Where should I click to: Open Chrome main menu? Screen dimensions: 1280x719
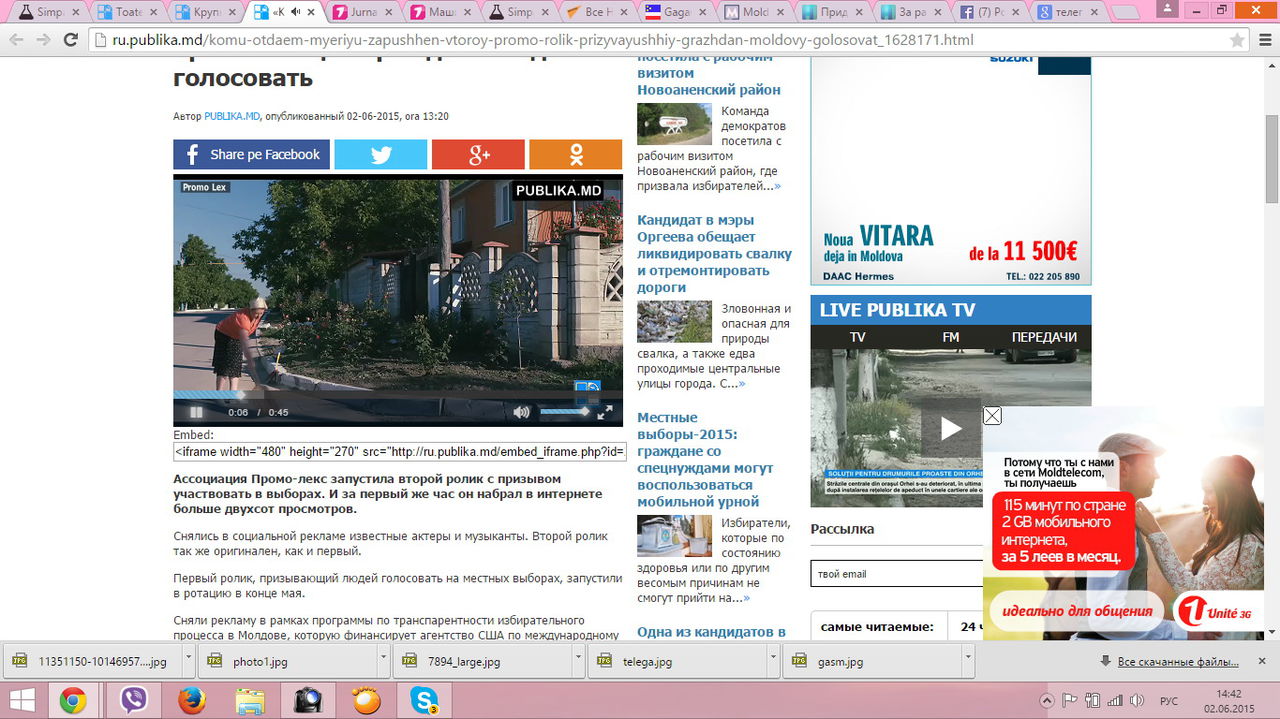coord(1263,40)
